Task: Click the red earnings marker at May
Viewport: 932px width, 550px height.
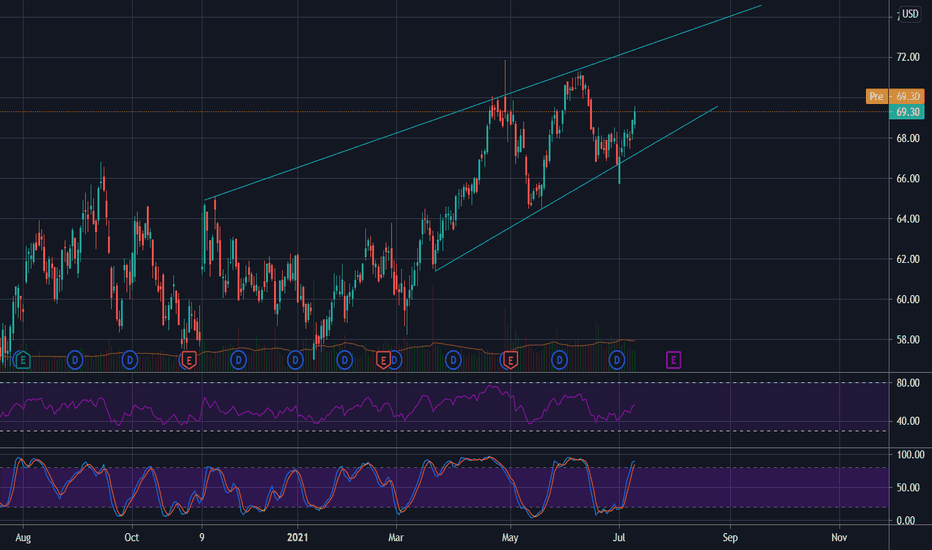Action: 510,360
